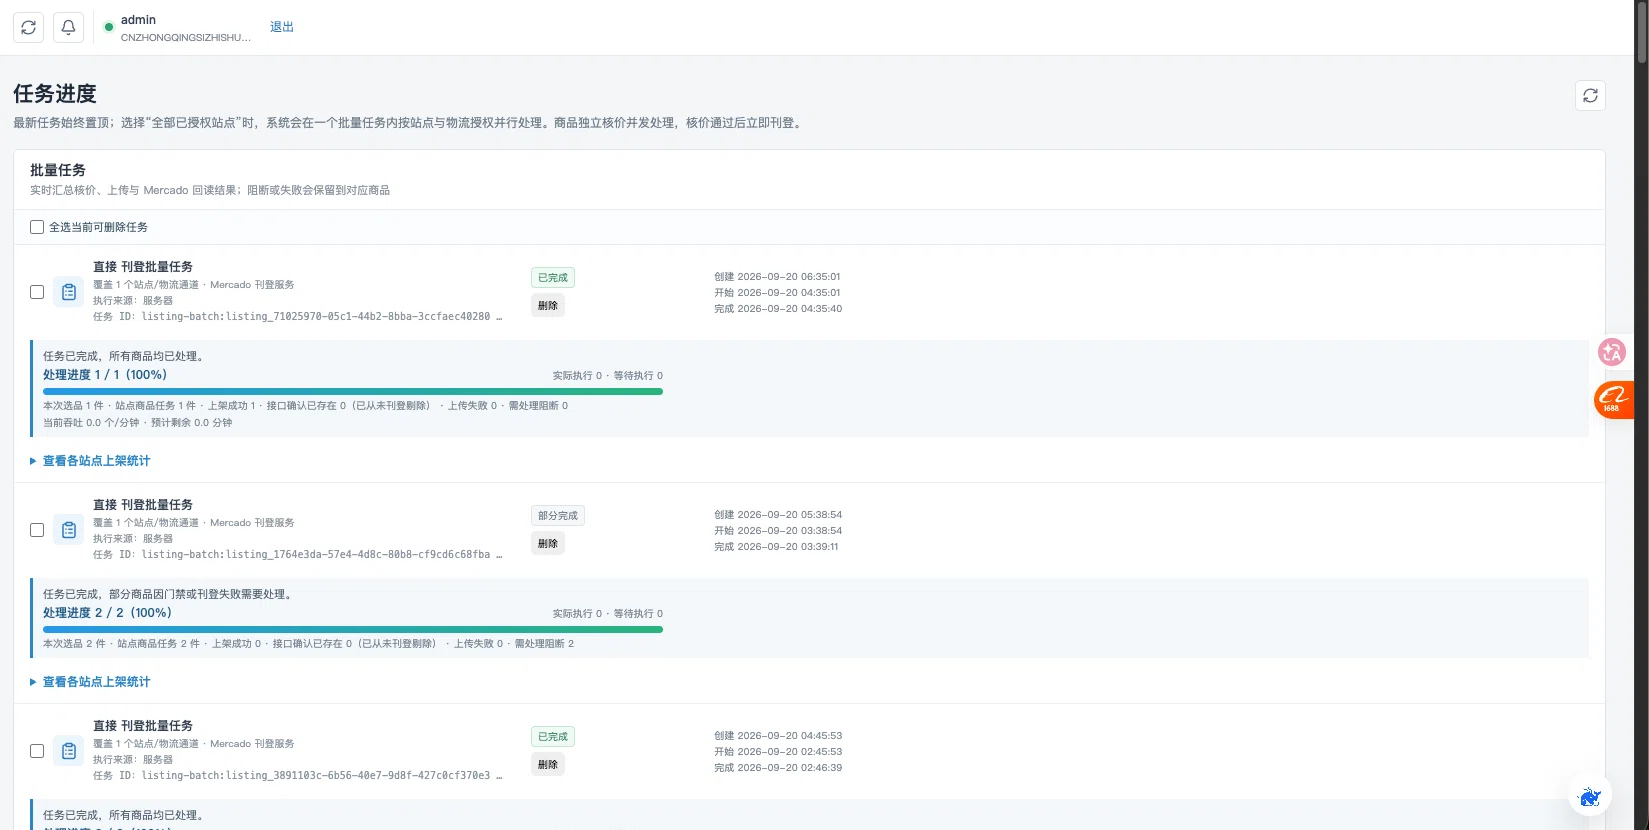Click the green online status dot beside admin
The image size is (1649, 830).
[109, 27]
